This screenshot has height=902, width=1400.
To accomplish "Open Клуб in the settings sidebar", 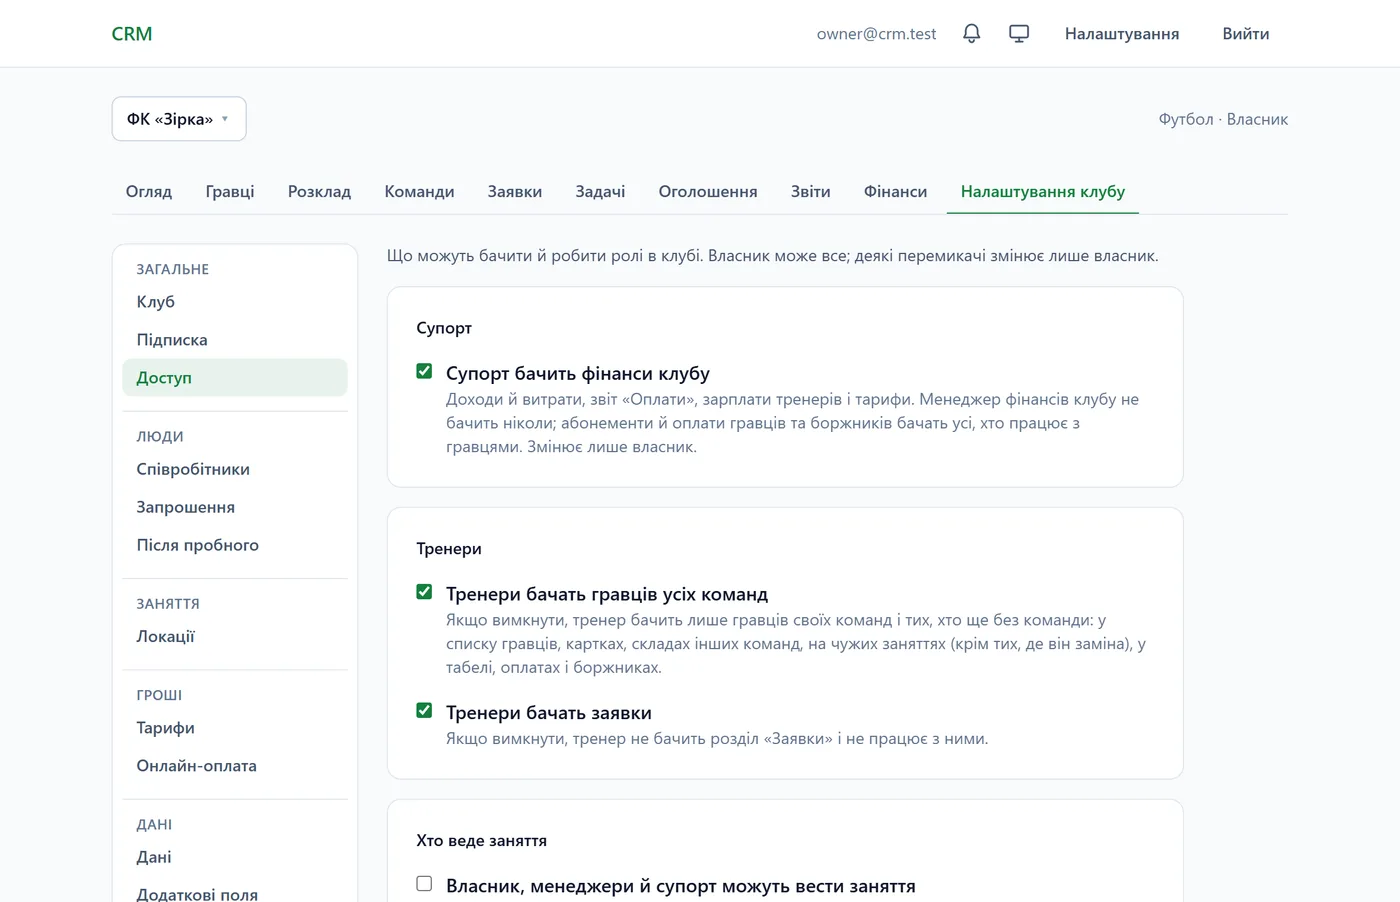I will (x=235, y=302).
